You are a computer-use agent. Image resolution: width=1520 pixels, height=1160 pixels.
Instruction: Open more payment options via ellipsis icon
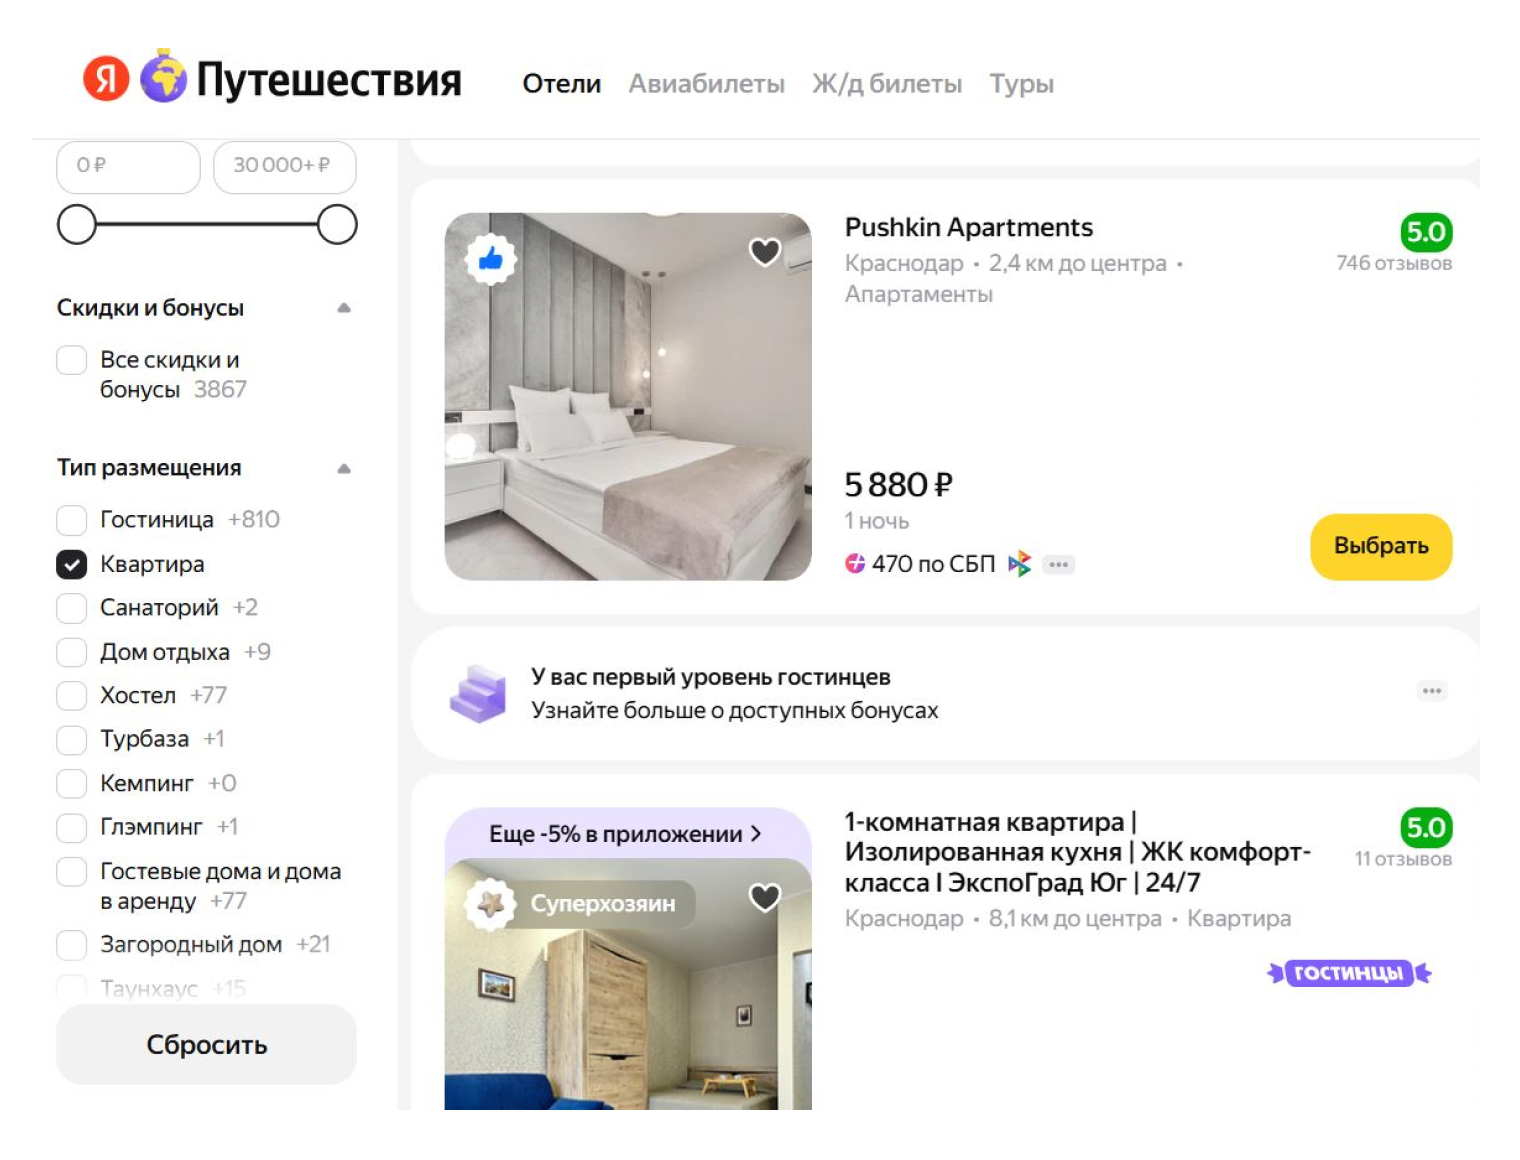(x=1059, y=564)
